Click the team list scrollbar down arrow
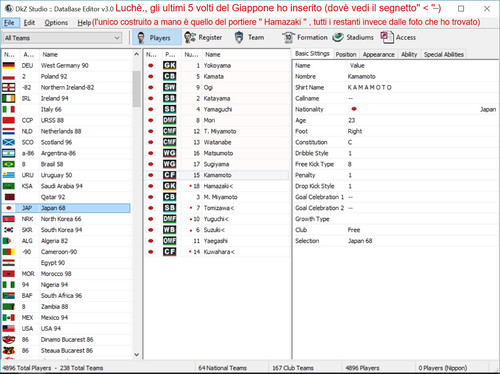The image size is (500, 374). click(x=136, y=355)
